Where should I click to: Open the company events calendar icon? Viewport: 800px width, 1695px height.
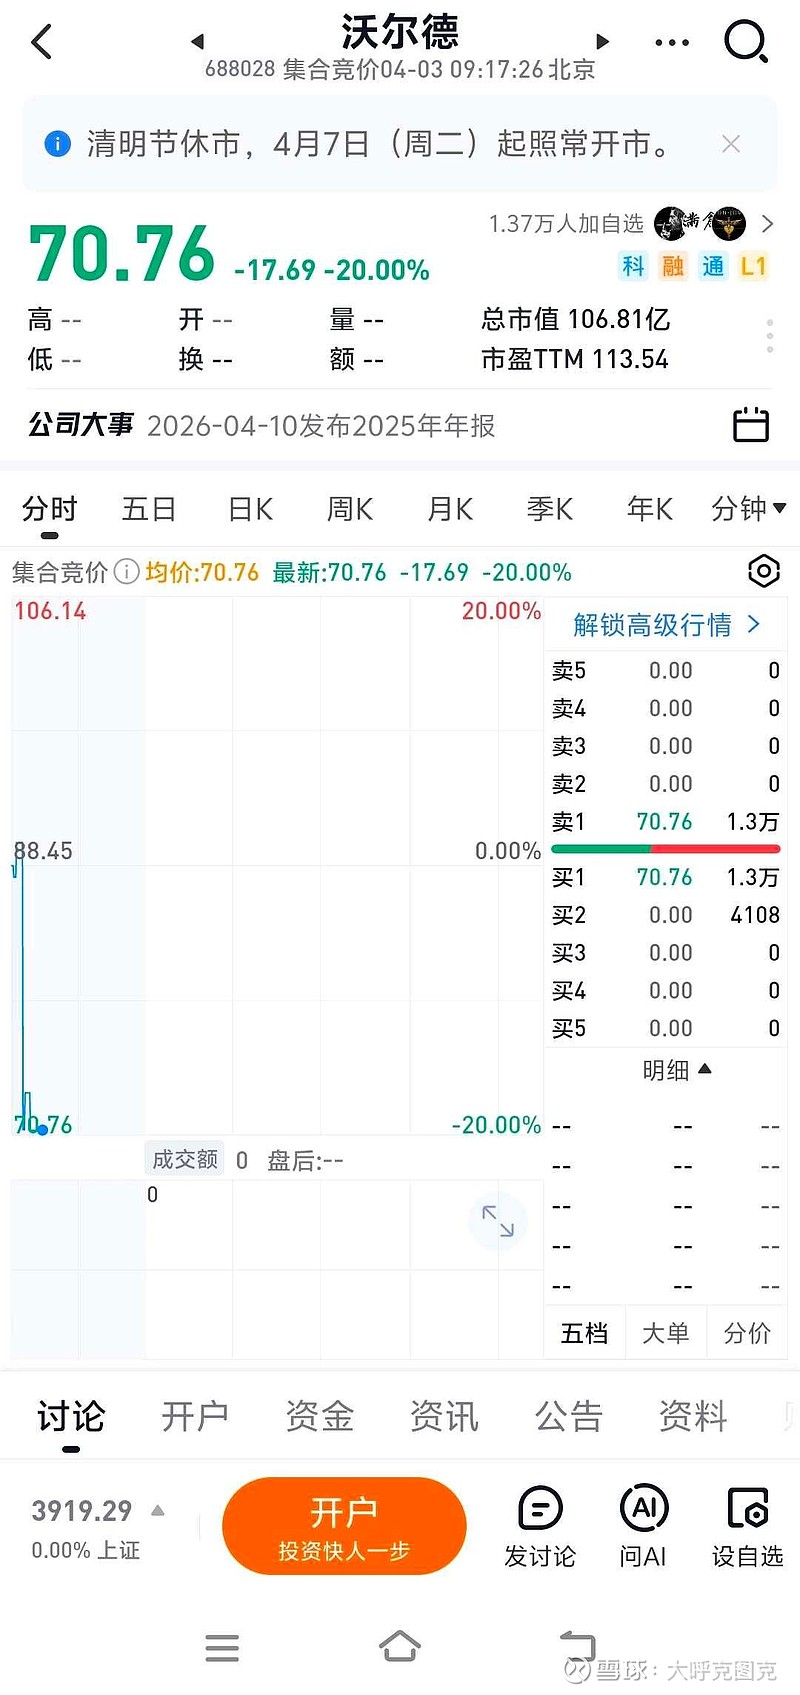point(751,425)
